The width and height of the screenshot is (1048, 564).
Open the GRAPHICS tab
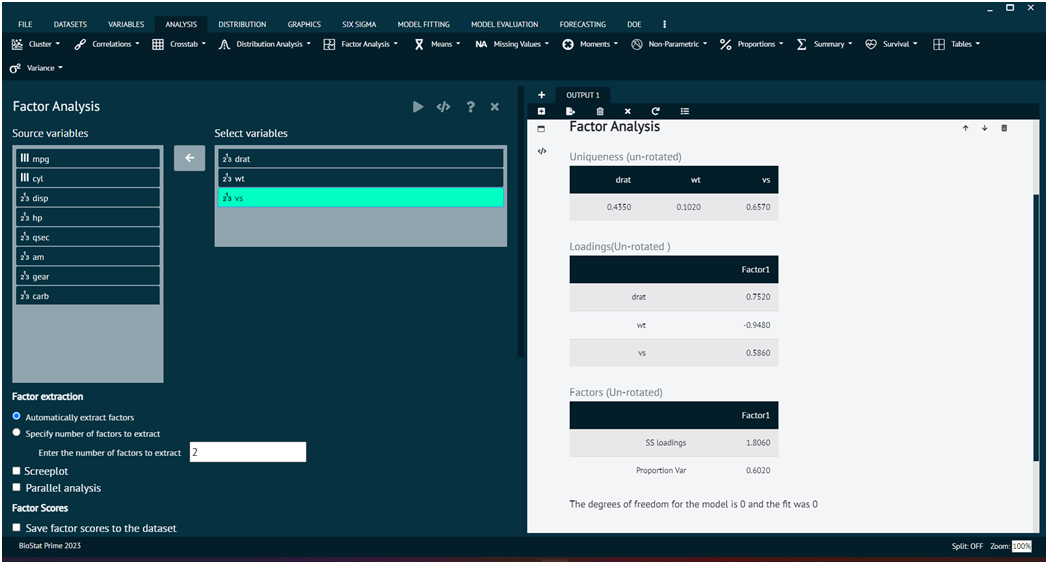[x=304, y=24]
